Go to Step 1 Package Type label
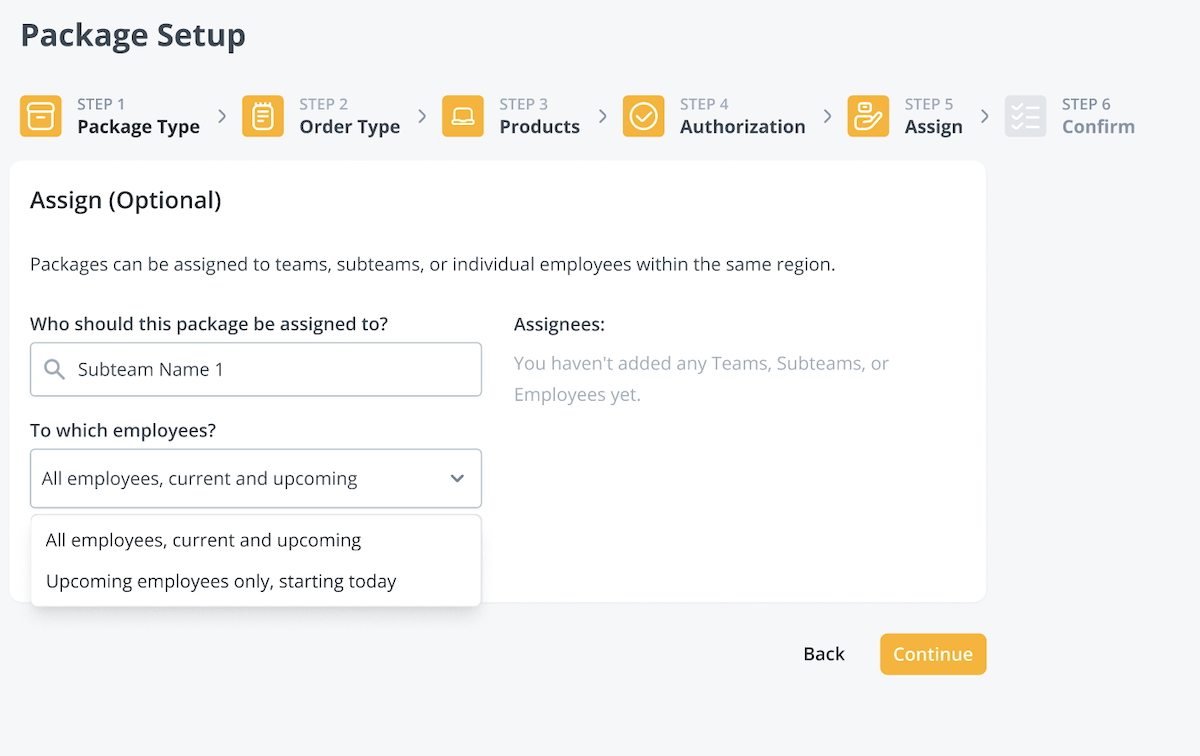 click(x=138, y=127)
